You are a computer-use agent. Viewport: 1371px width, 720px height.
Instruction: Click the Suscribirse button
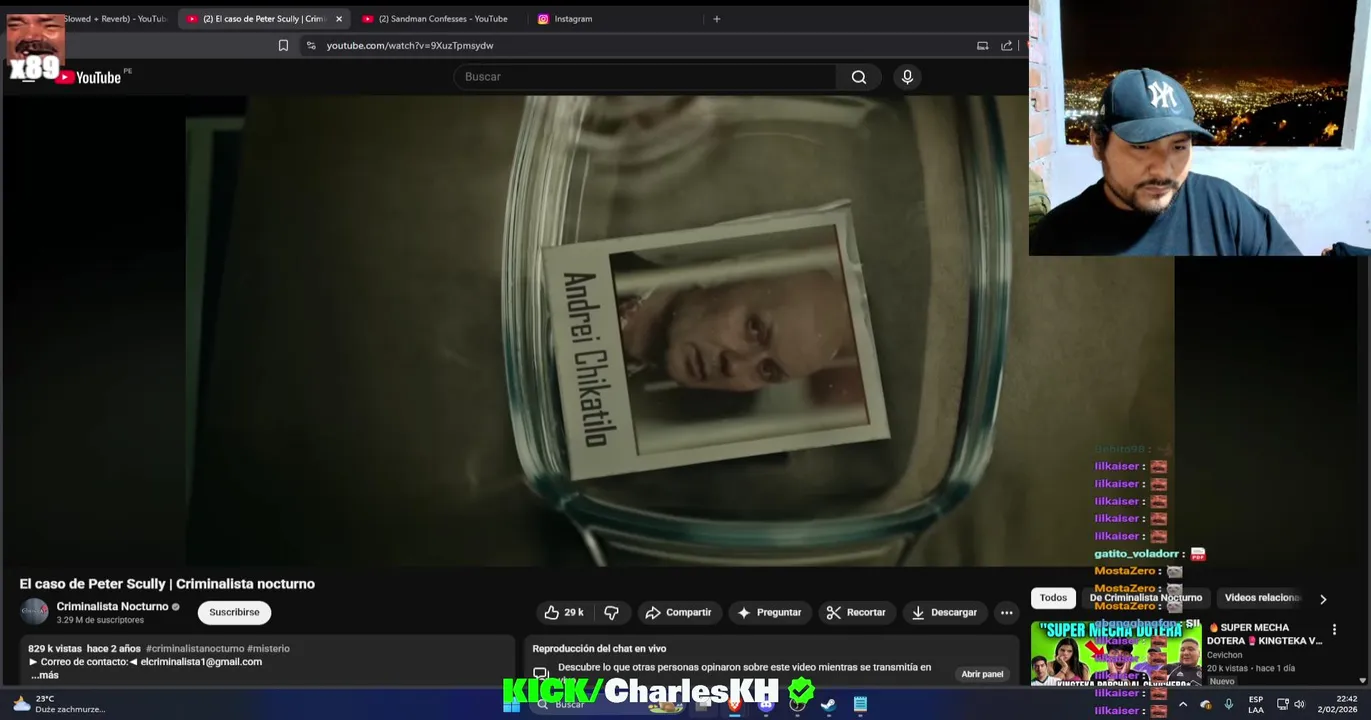click(234, 612)
